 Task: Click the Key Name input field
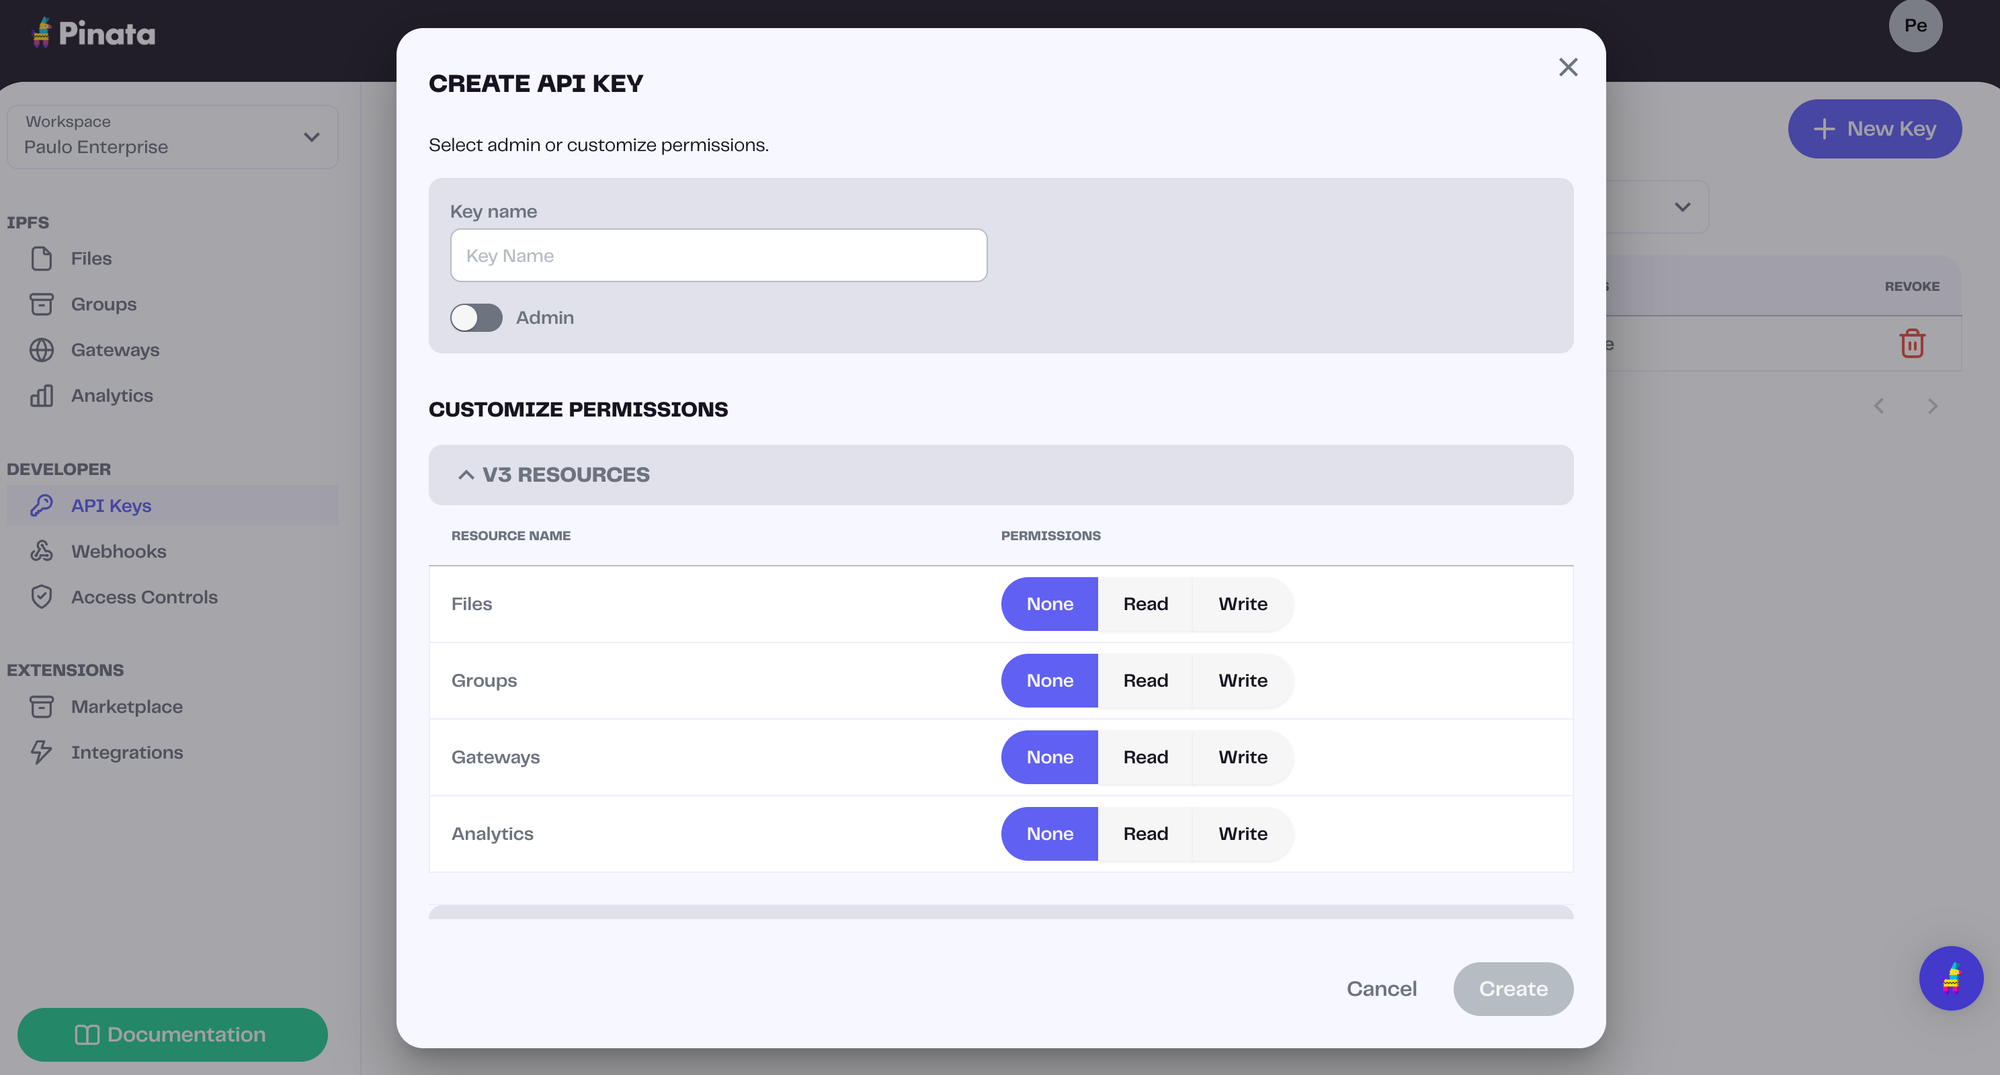click(x=718, y=256)
